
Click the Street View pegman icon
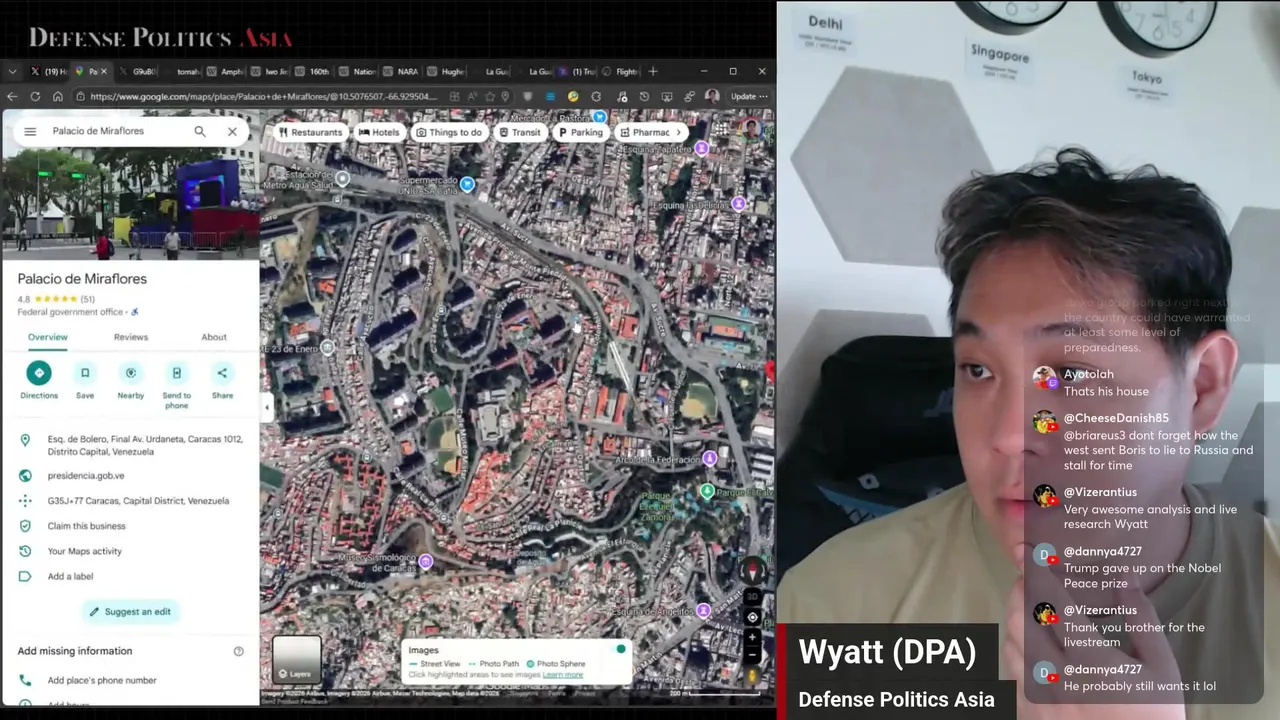(x=753, y=677)
